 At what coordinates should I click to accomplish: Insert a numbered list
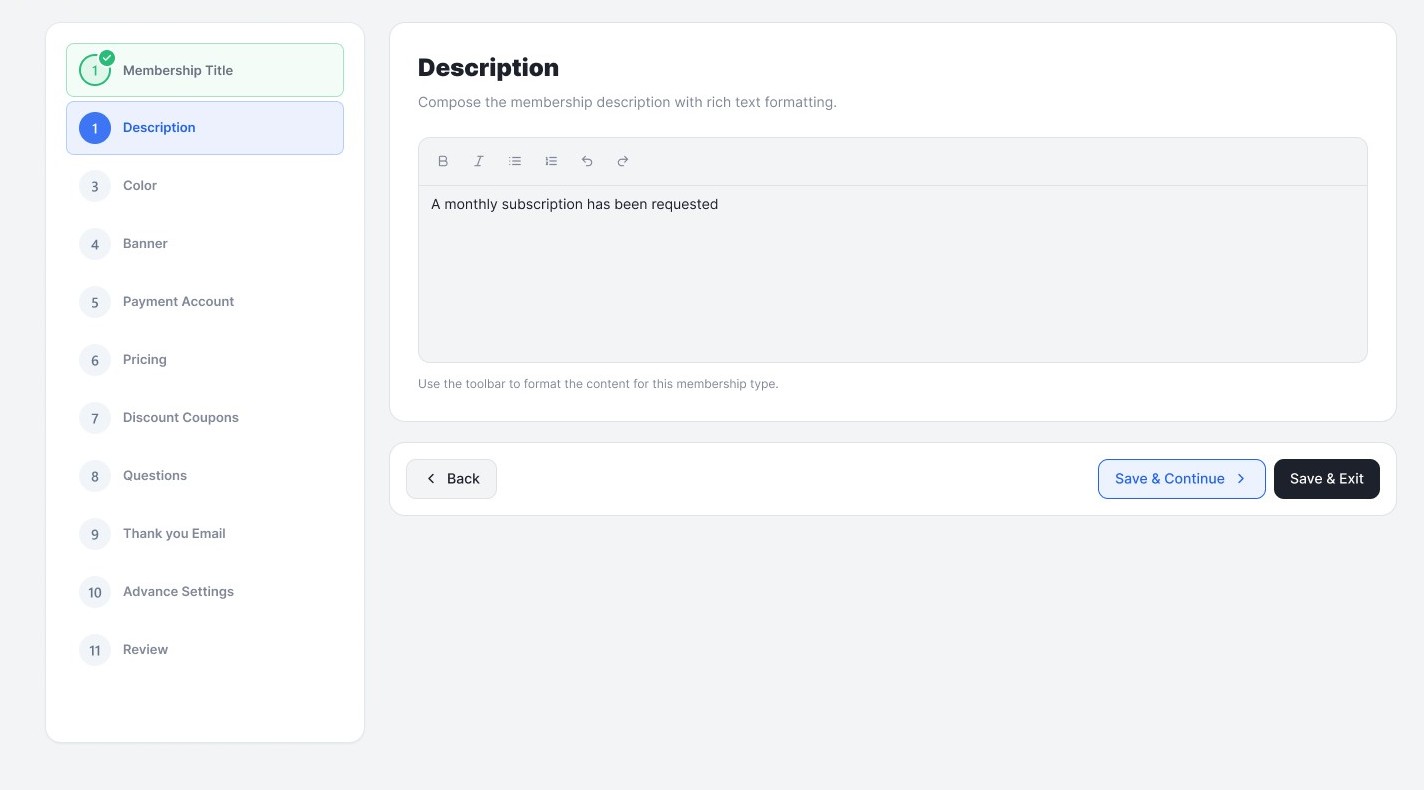(551, 161)
